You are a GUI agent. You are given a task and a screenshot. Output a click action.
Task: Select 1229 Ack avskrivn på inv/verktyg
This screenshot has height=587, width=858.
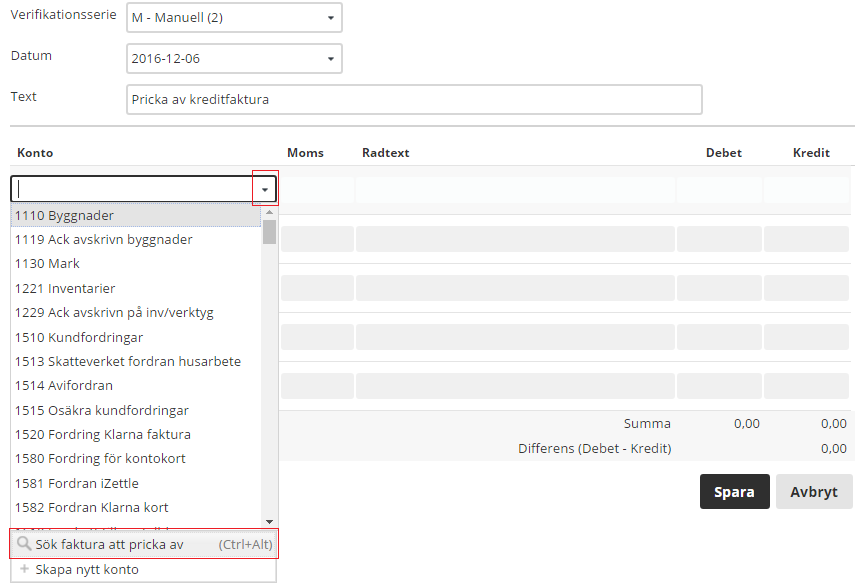click(136, 312)
